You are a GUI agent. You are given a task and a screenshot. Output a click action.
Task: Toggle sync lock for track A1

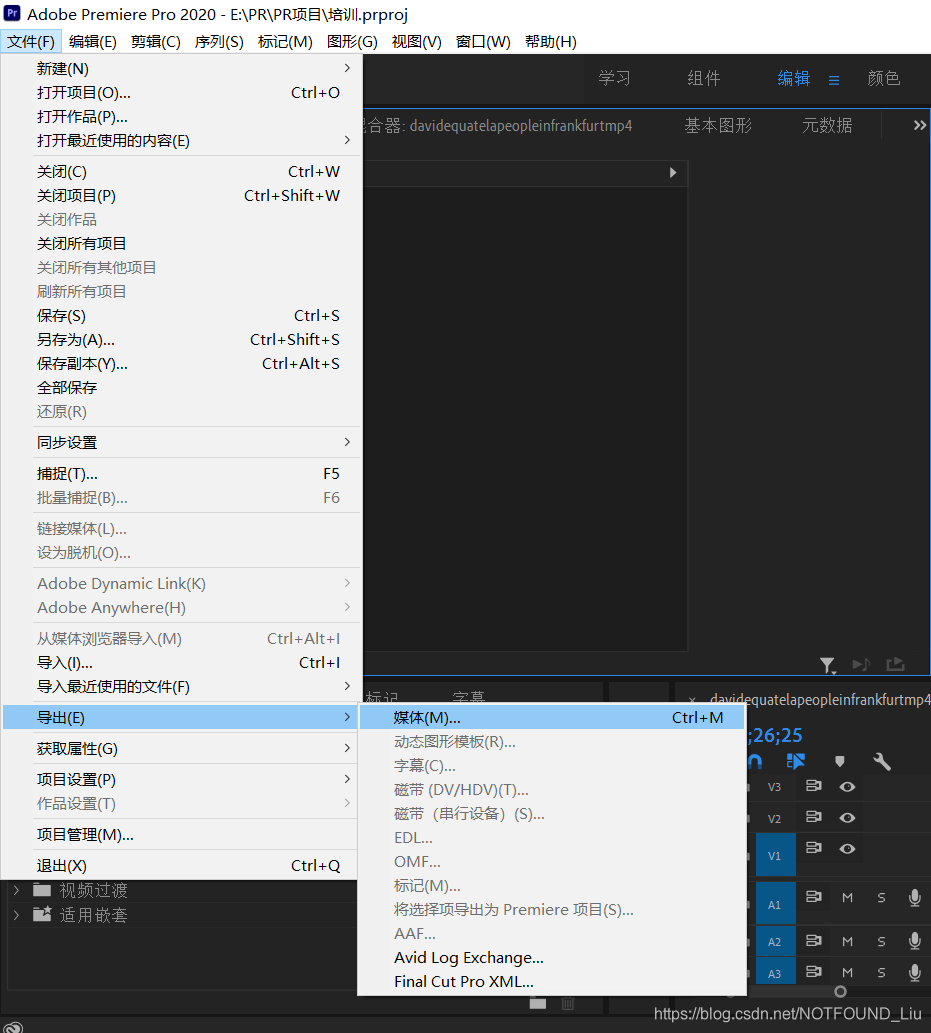(x=814, y=897)
